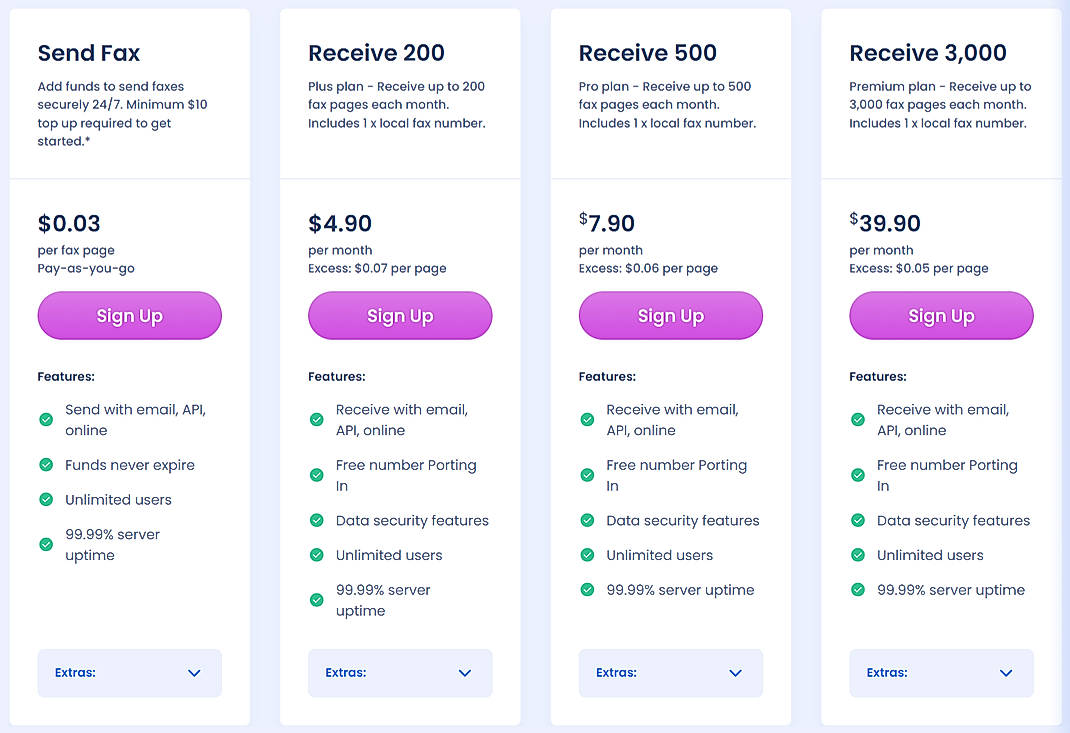This screenshot has height=733, width=1070.
Task: Sign up for the Receive 3,000 premium plan
Action: coord(941,315)
